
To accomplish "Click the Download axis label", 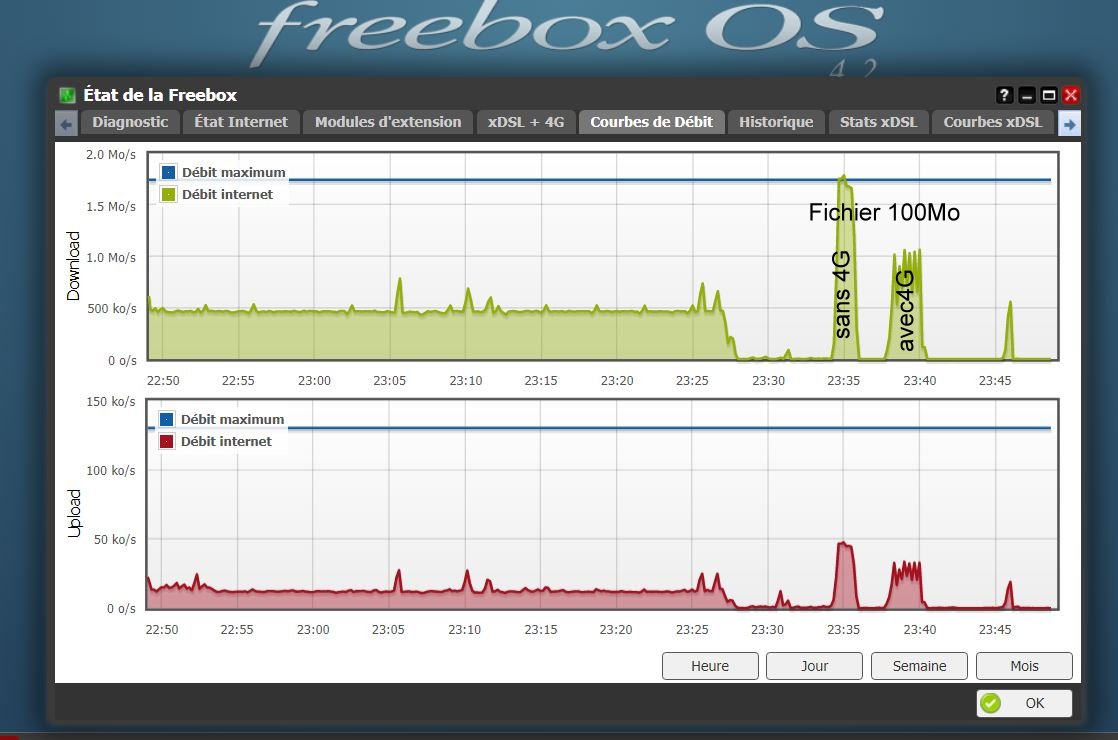I will 73,266.
